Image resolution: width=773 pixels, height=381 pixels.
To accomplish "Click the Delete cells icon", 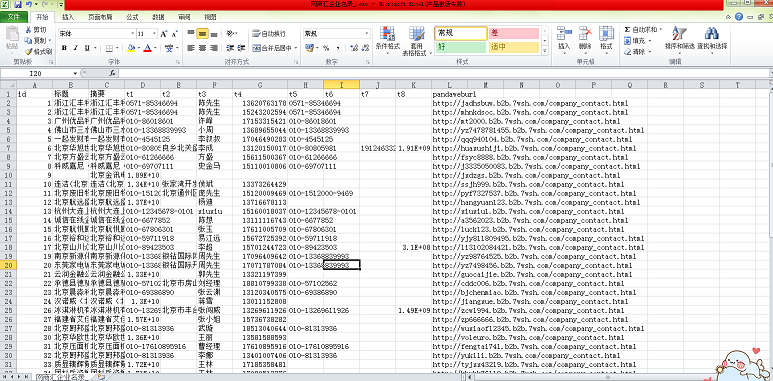I will click(585, 33).
